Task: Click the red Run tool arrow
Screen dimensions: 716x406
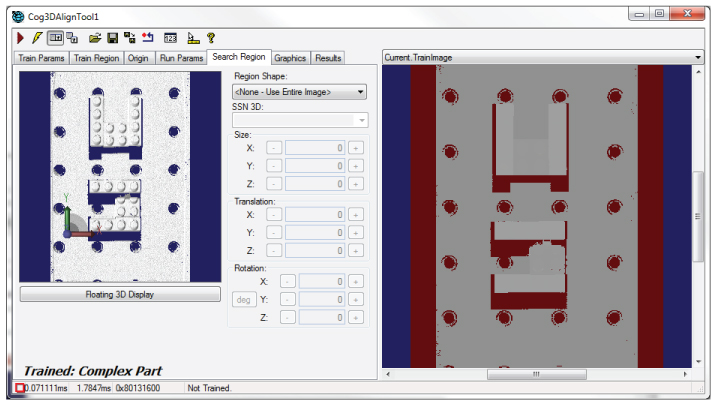Action: 22,38
